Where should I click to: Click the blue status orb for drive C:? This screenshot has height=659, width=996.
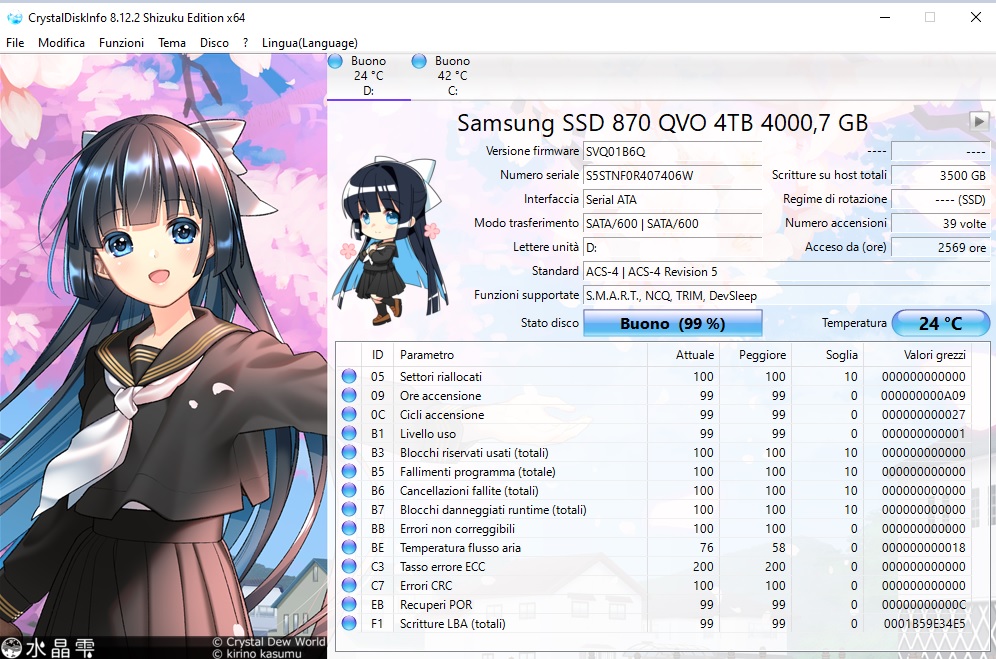tap(419, 61)
